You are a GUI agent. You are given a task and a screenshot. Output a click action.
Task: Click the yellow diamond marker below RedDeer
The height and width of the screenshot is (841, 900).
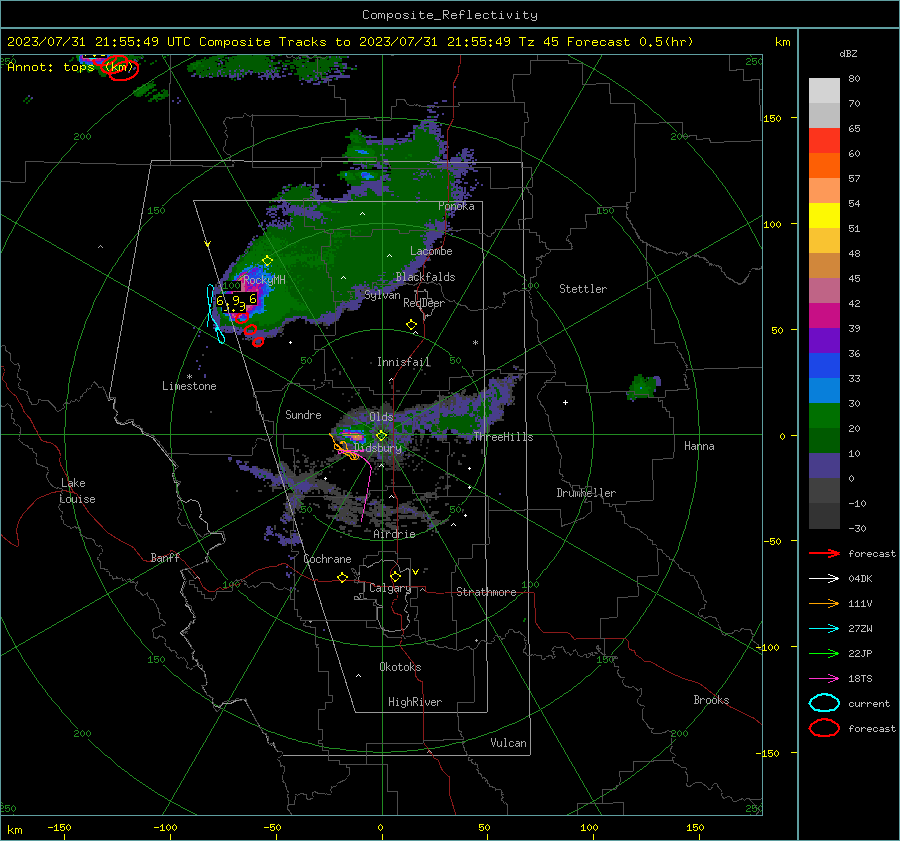point(411,325)
